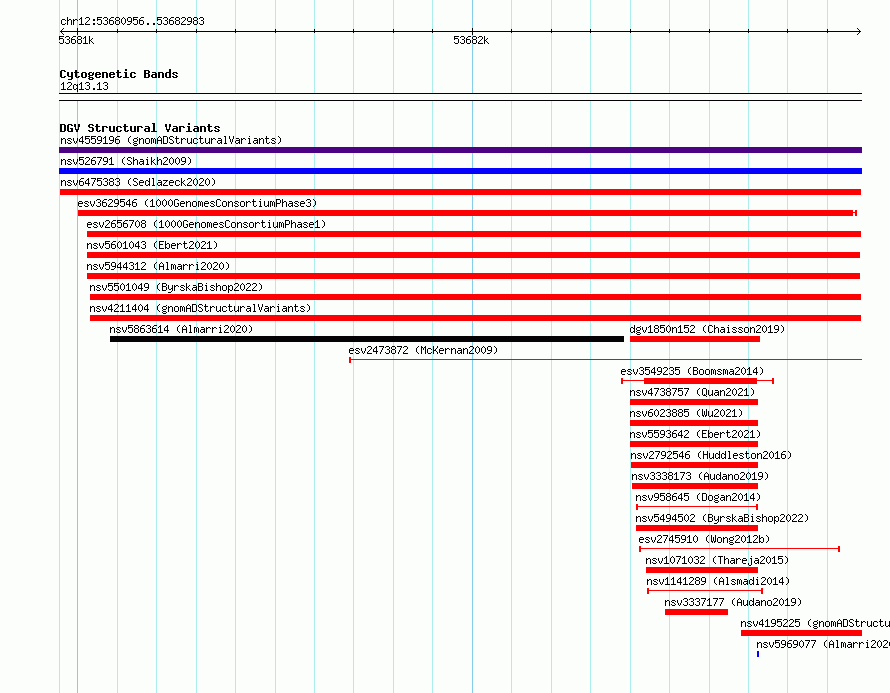Click the red nsv1071032 variant bar
Viewport: 890px width, 693px height.
point(702,570)
